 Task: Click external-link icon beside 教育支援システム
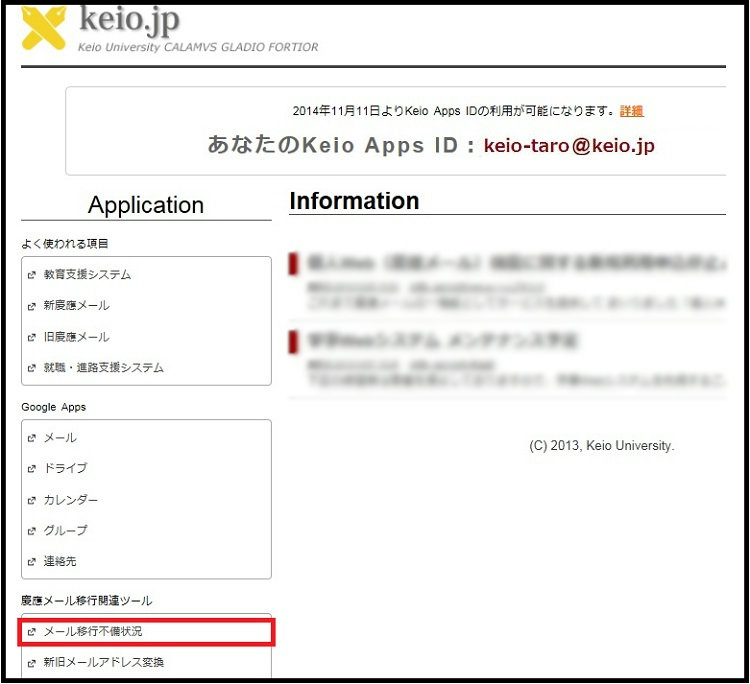[x=32, y=275]
